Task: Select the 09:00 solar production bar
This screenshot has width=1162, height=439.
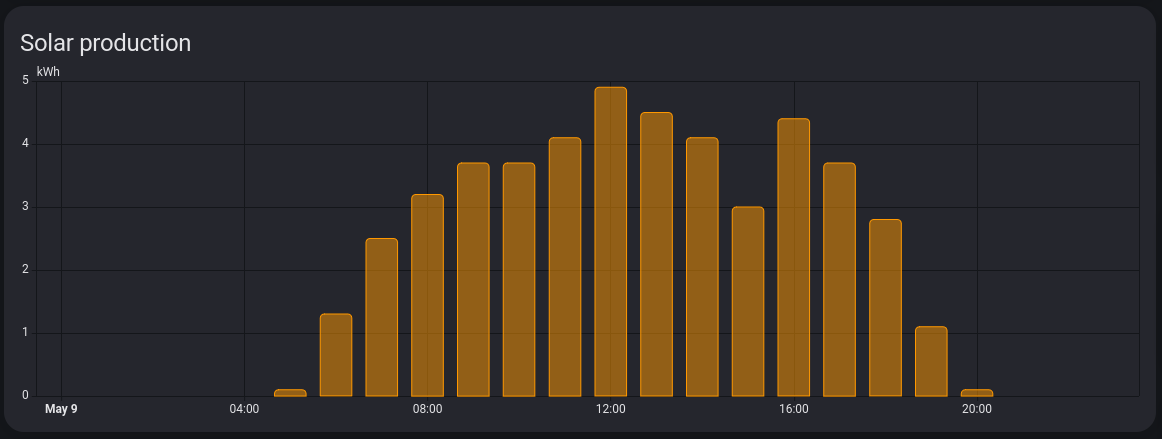Action: click(x=473, y=279)
